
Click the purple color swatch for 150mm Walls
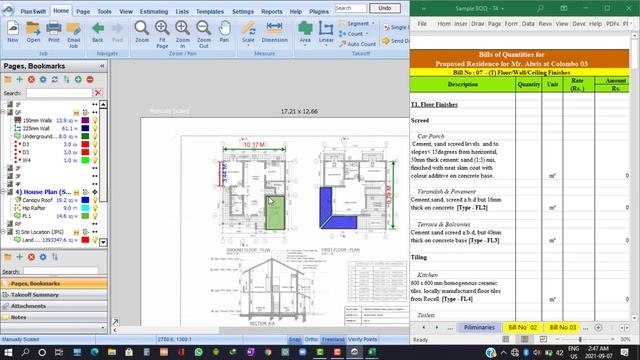tap(85, 120)
